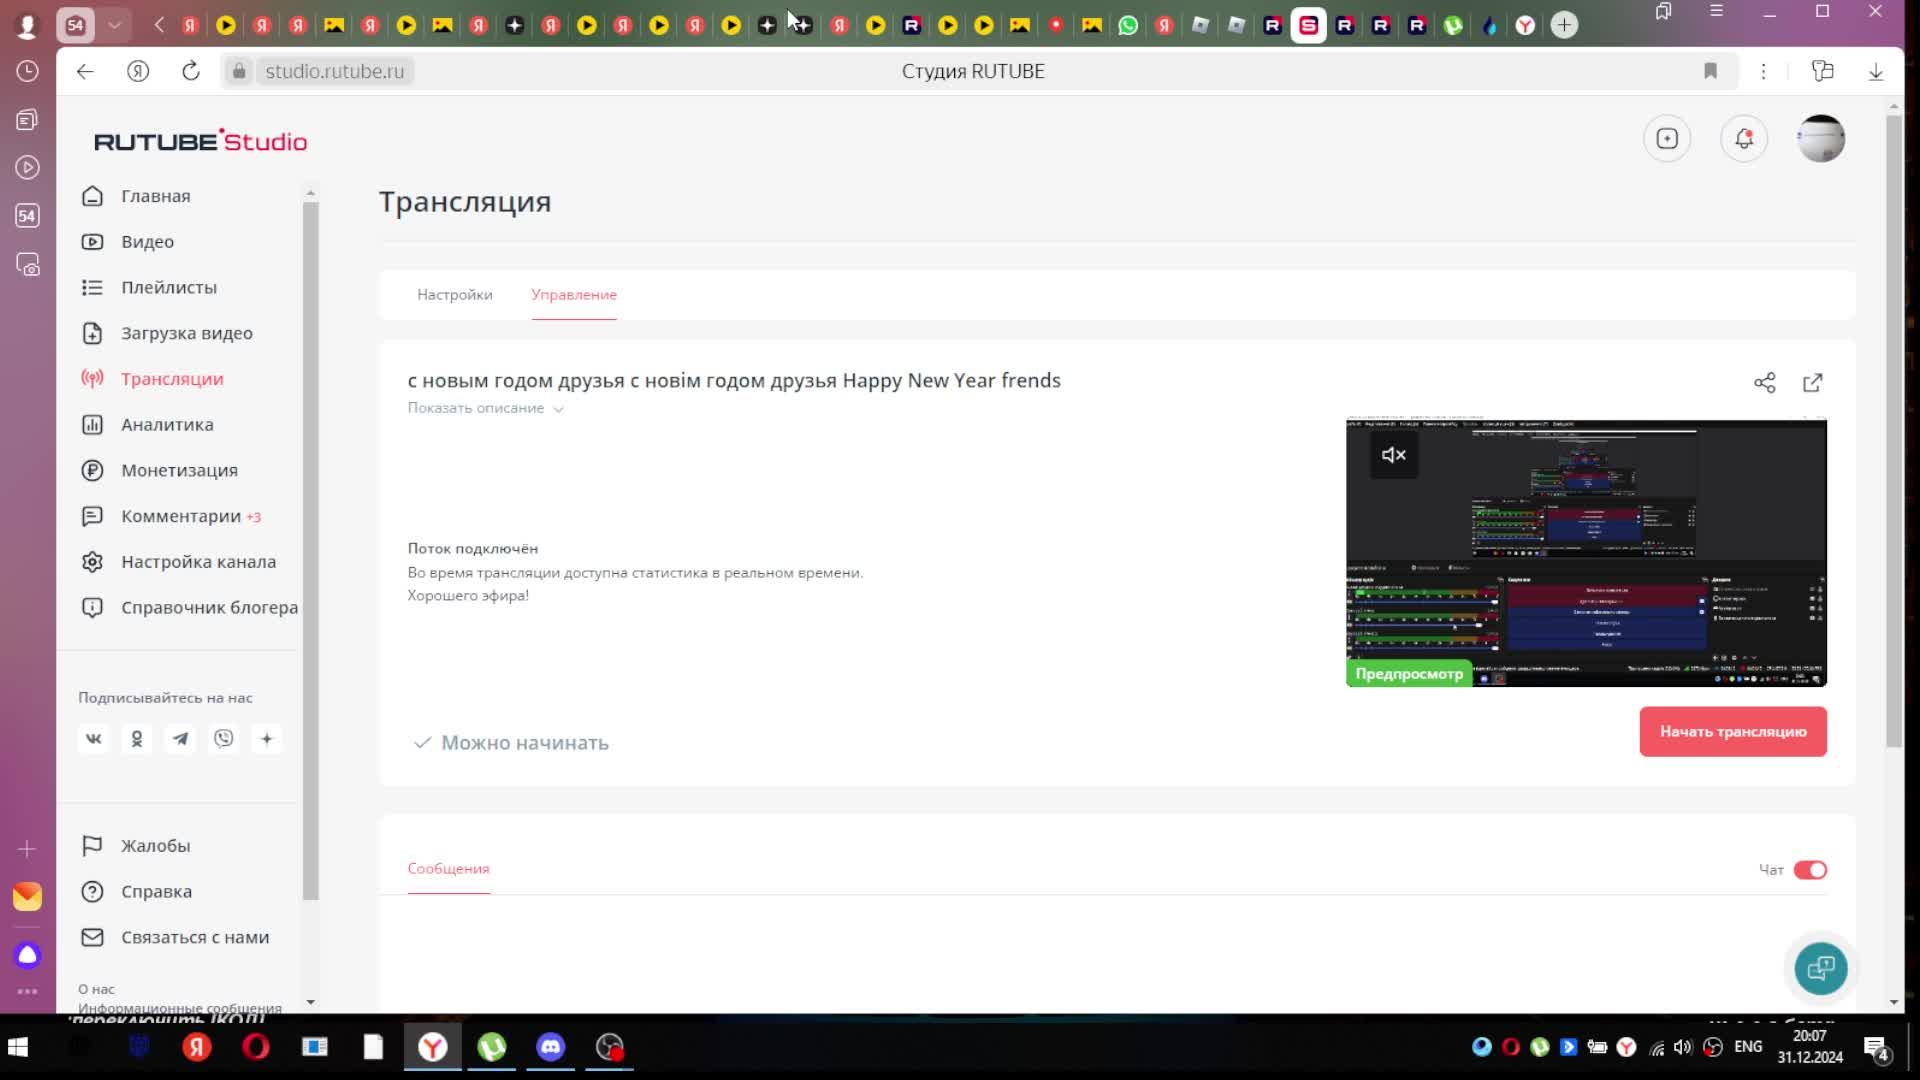Open the support chat floating button
The height and width of the screenshot is (1080, 1920).
[x=1821, y=968]
